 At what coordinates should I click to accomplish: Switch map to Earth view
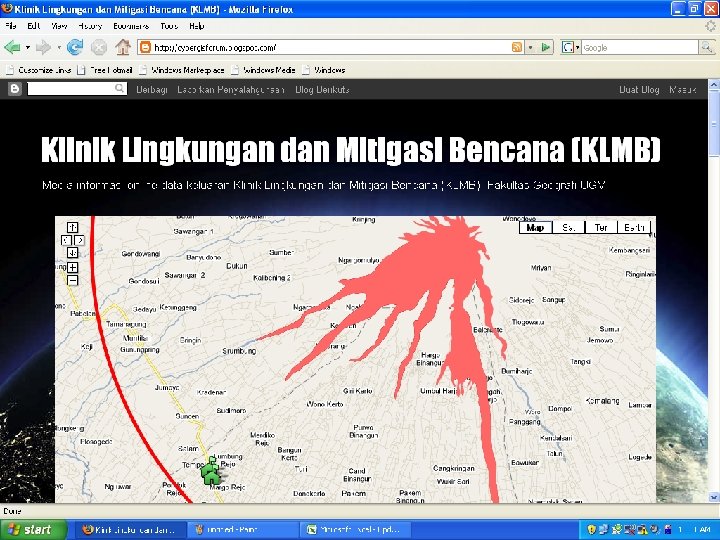click(634, 227)
